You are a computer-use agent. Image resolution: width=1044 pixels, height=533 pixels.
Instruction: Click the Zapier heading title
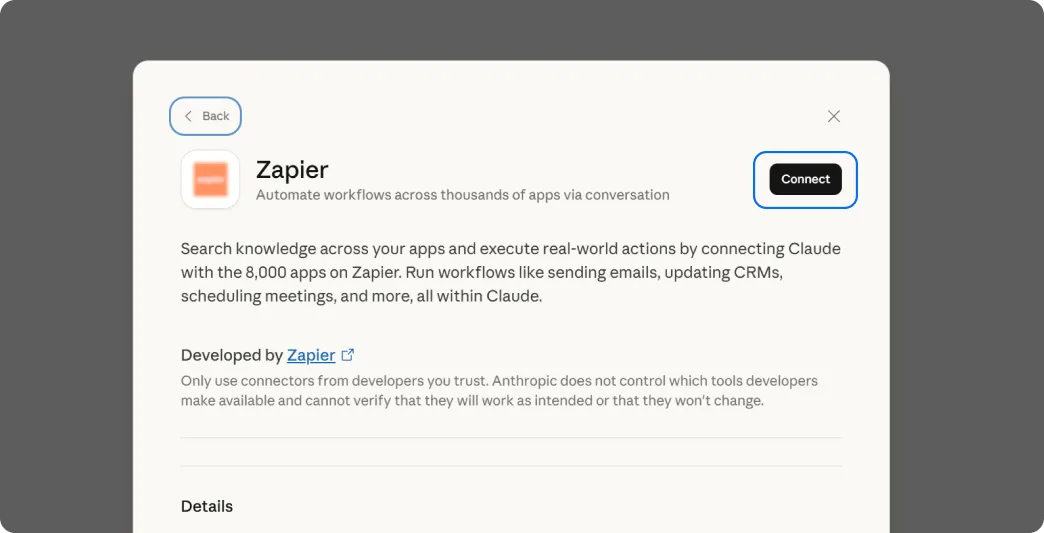click(292, 169)
